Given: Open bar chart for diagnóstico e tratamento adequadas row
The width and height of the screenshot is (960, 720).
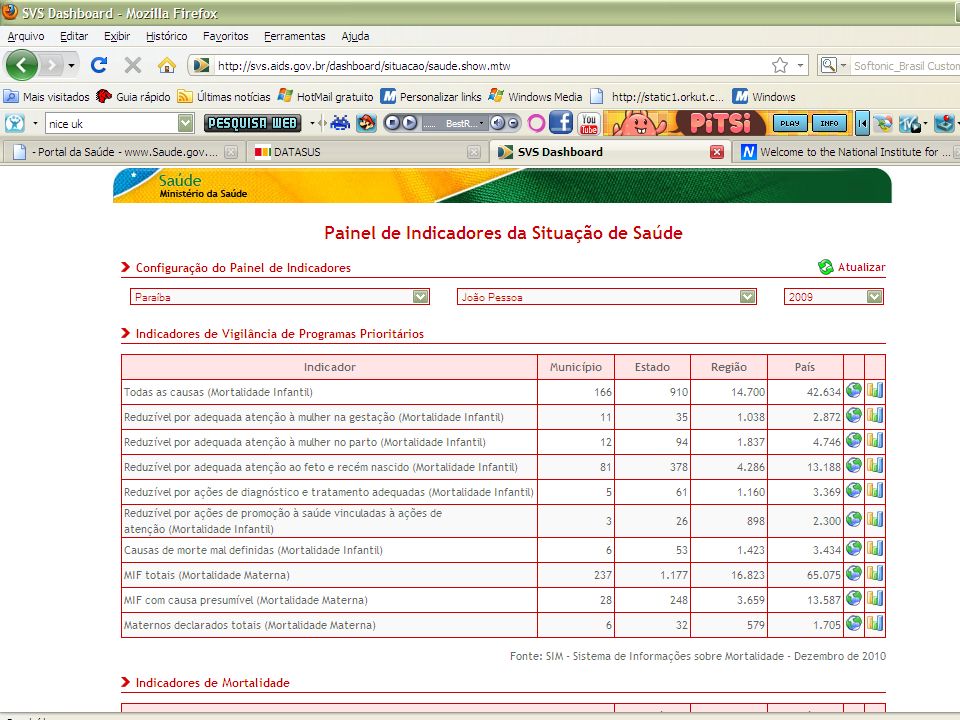Looking at the screenshot, I should point(875,490).
